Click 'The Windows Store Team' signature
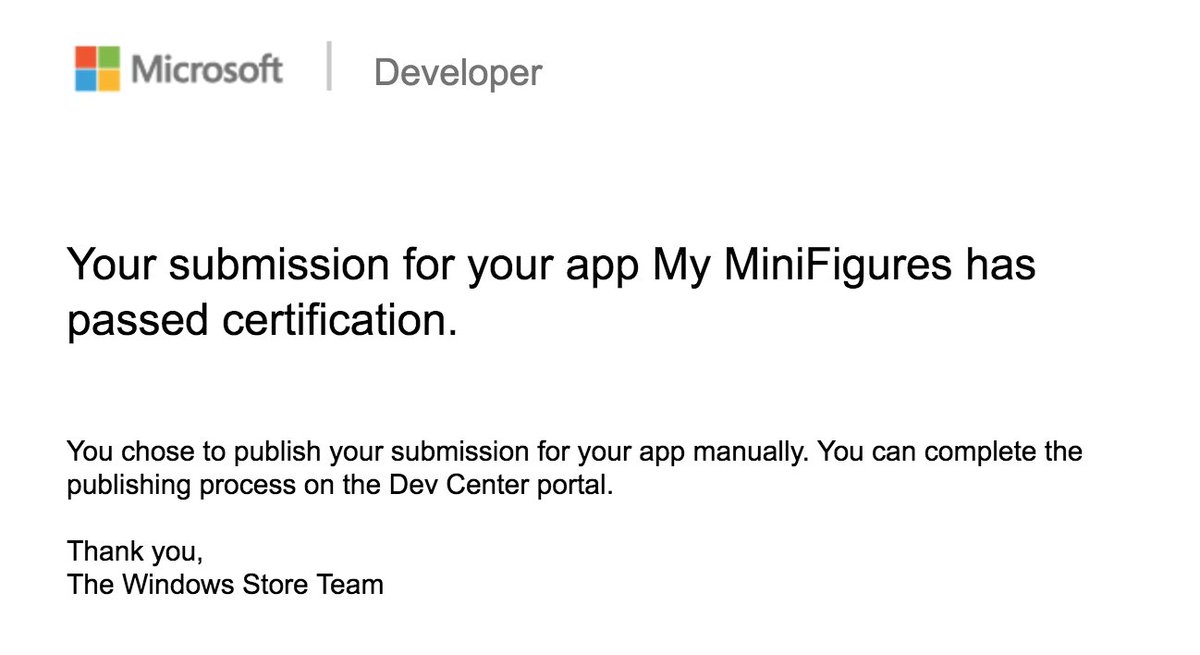 (225, 584)
